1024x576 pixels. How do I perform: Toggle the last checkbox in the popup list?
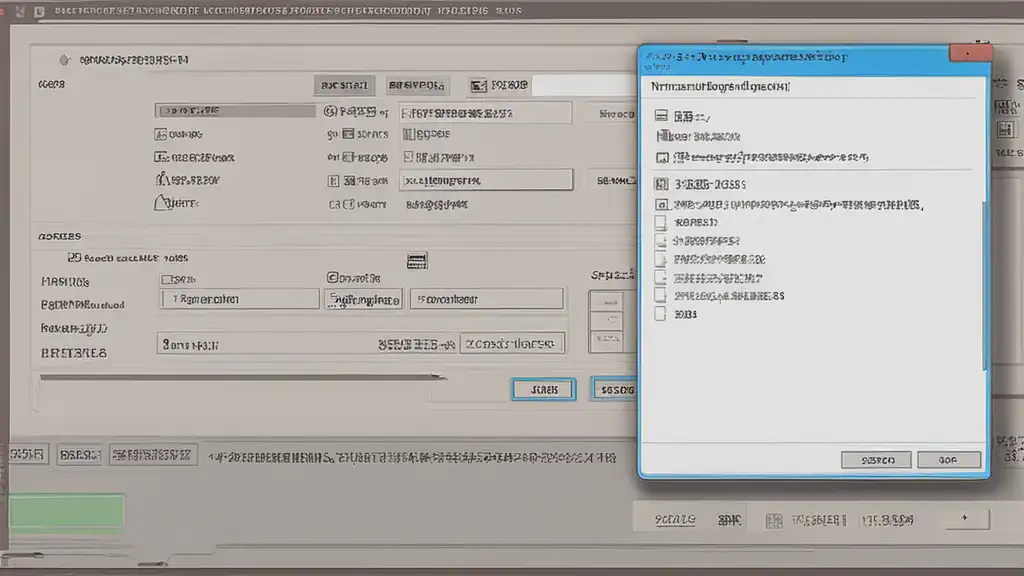pos(660,313)
